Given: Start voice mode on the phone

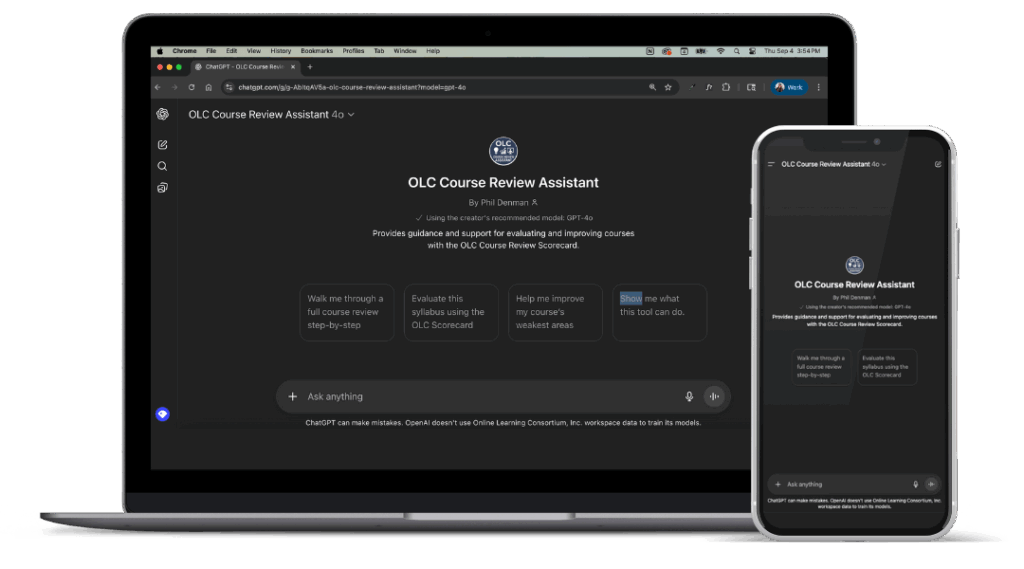Looking at the screenshot, I should click(x=931, y=484).
